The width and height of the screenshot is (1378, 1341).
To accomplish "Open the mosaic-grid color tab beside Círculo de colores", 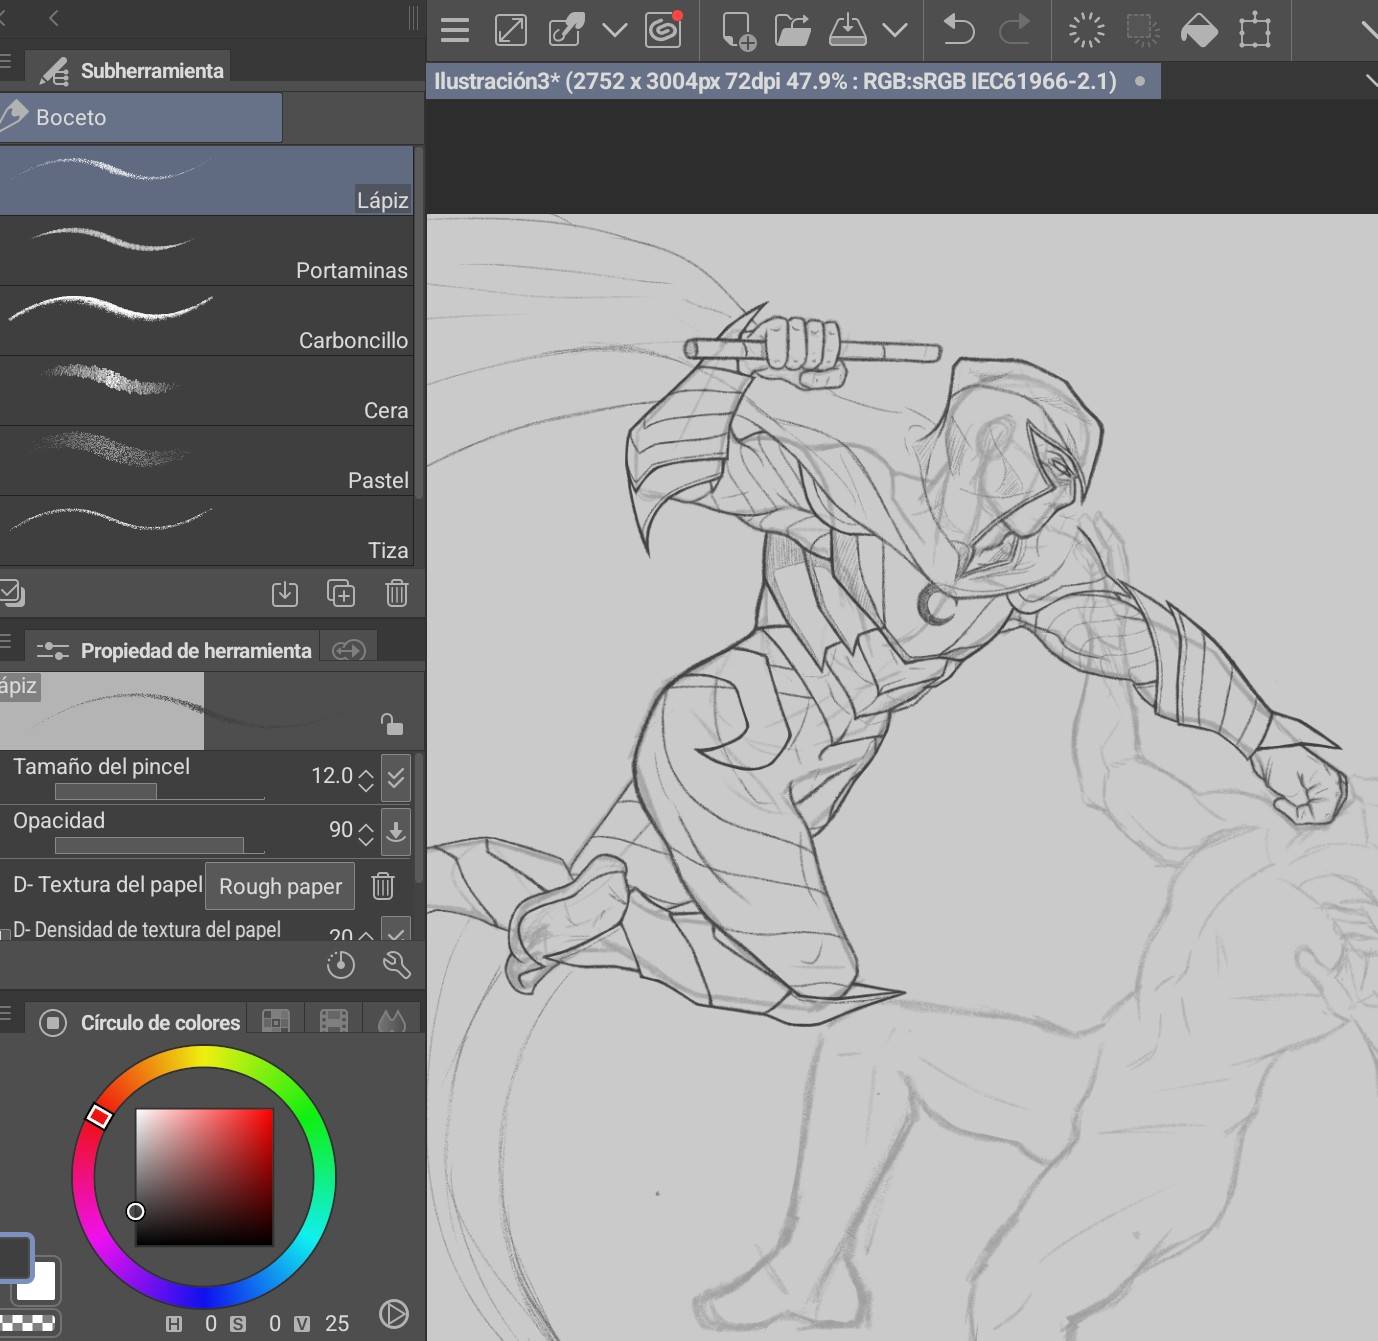I will coord(276,1021).
